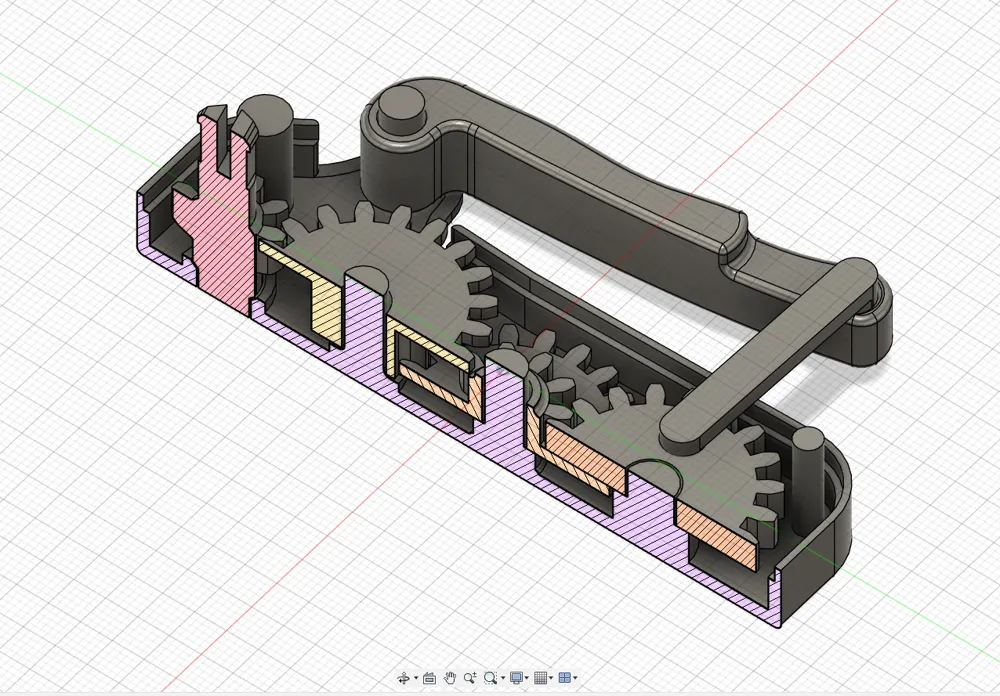The height and width of the screenshot is (696, 1000).
Task: Open the Fit tool options dropdown
Action: tap(503, 678)
